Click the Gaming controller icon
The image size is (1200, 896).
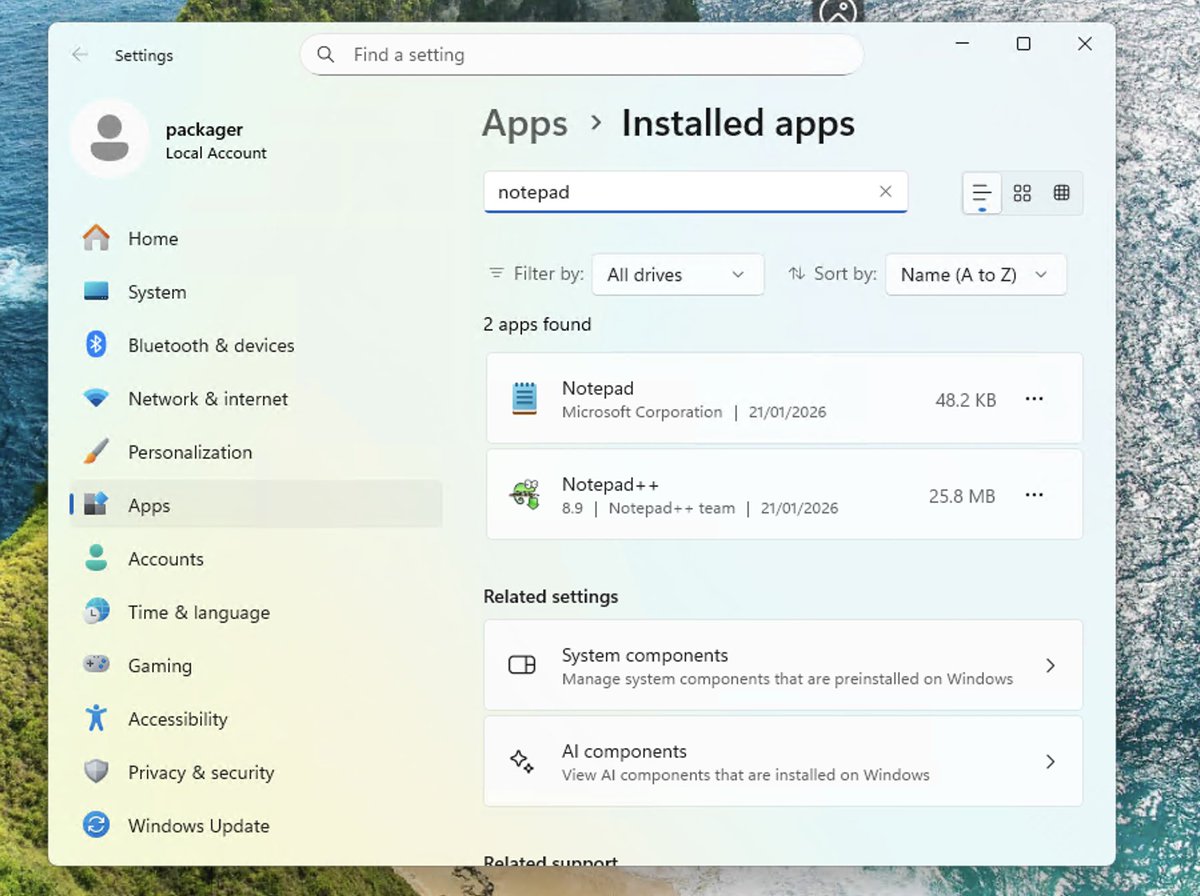96,665
